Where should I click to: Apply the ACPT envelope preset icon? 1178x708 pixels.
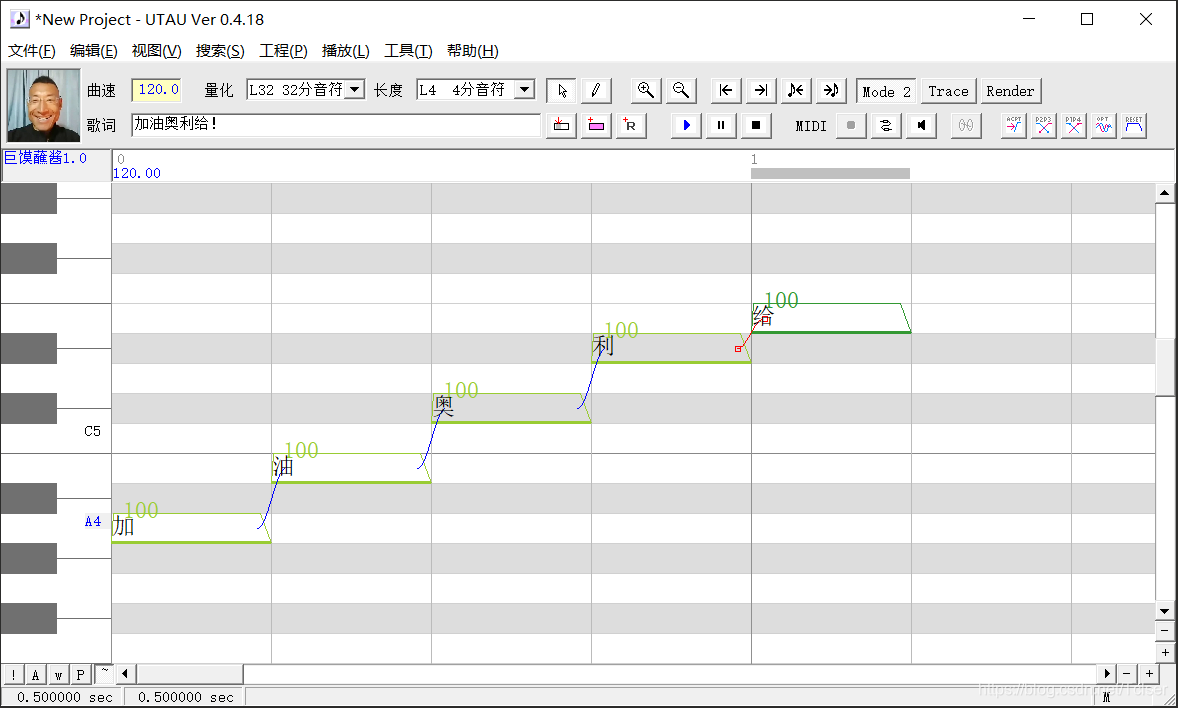point(1013,126)
